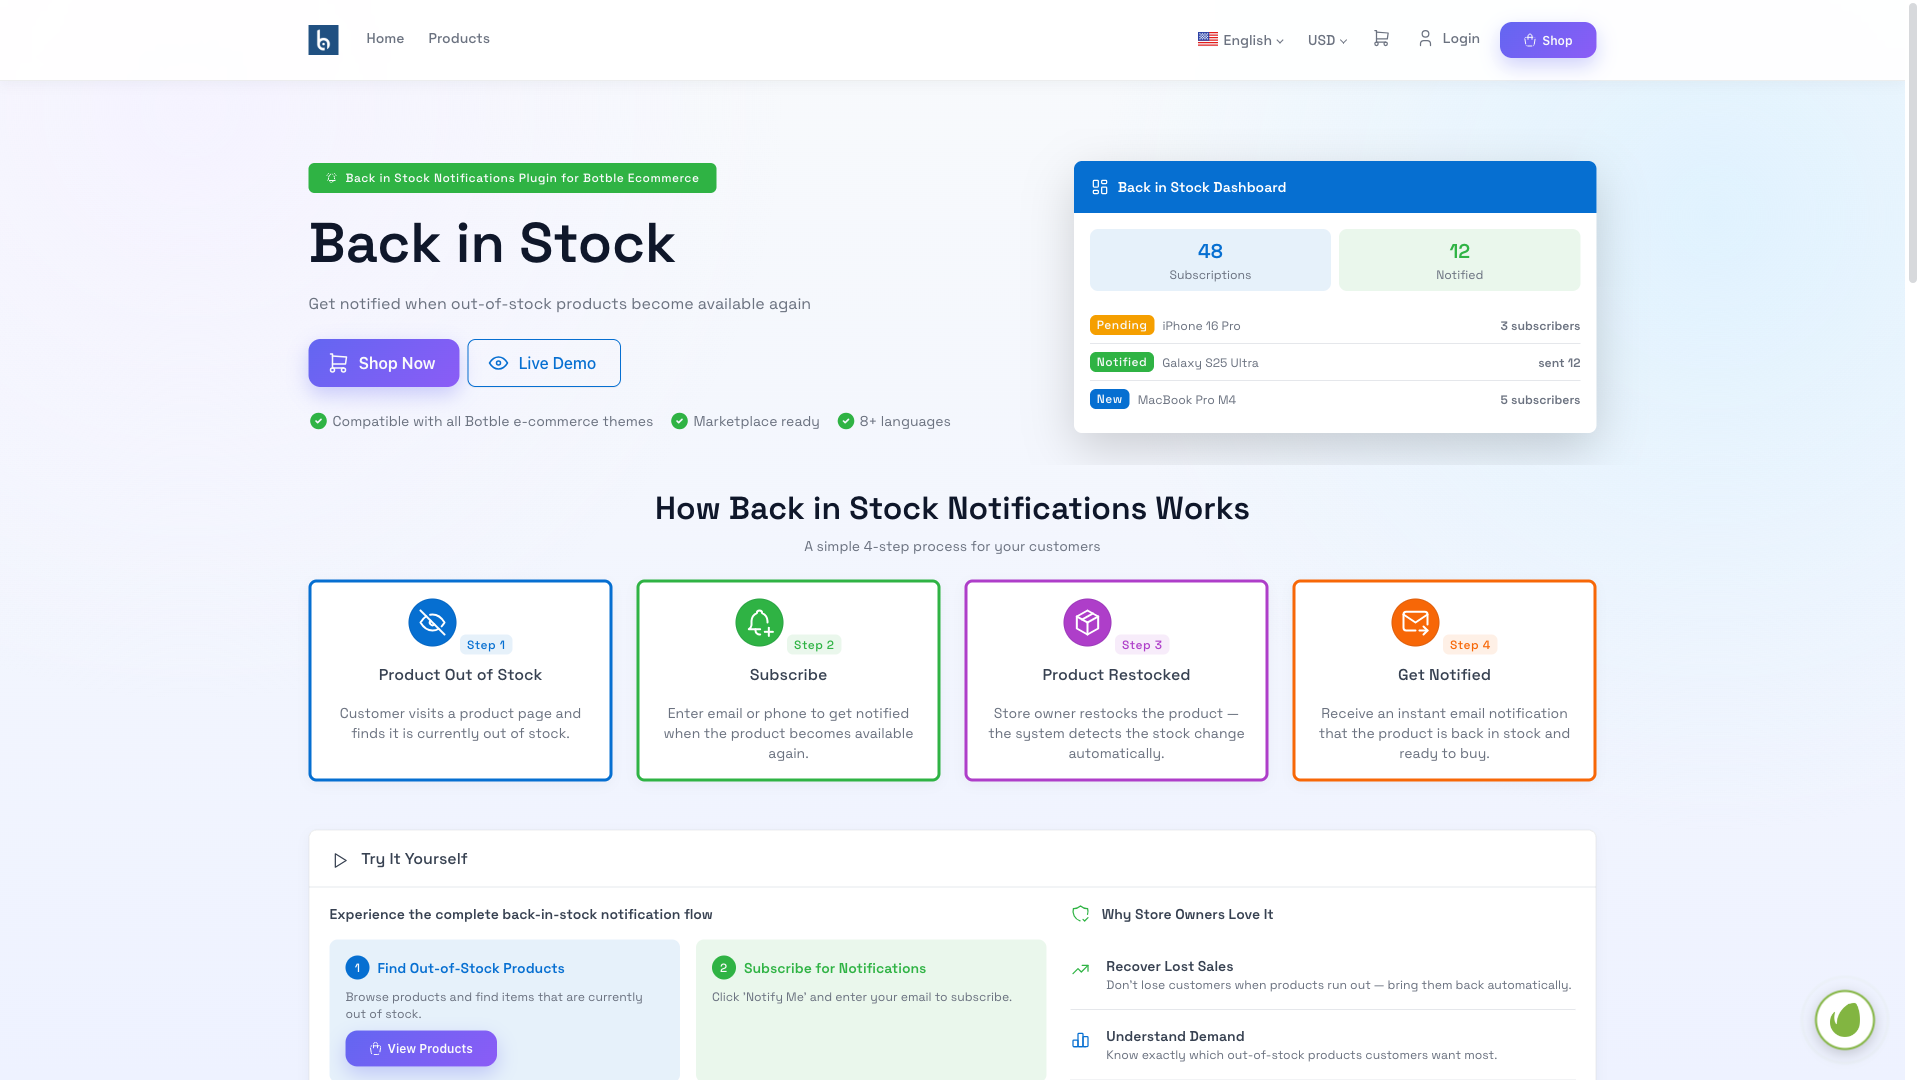The height and width of the screenshot is (1080, 1920).
Task: Launch the Live Demo button
Action: click(544, 363)
